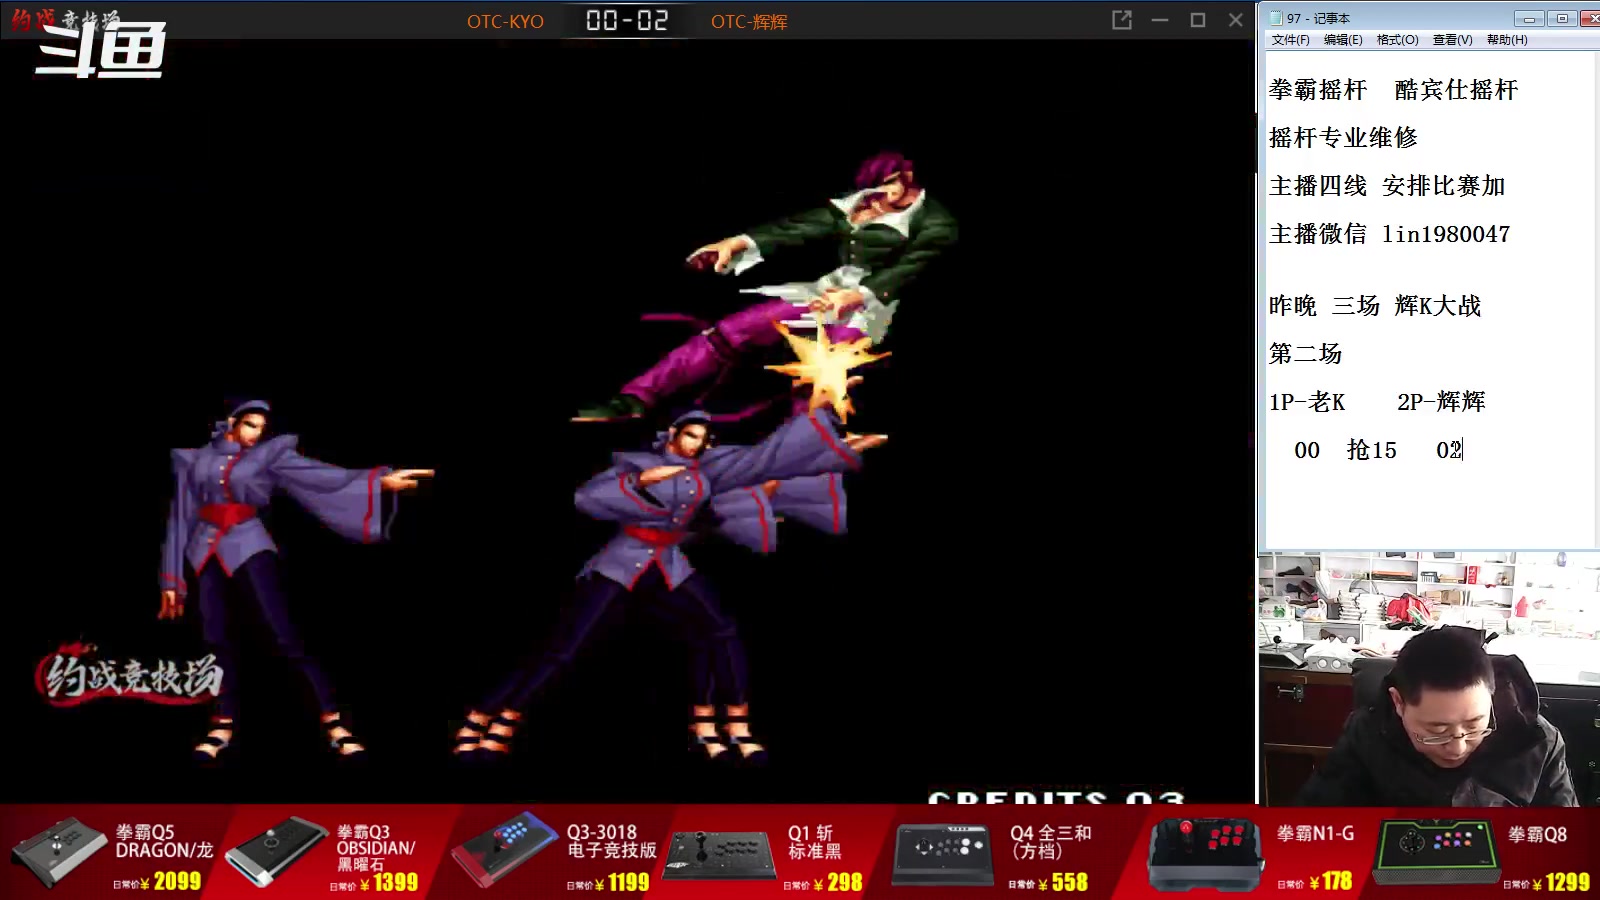Click the Q3-3018 电子竞技版 product name

612,841
